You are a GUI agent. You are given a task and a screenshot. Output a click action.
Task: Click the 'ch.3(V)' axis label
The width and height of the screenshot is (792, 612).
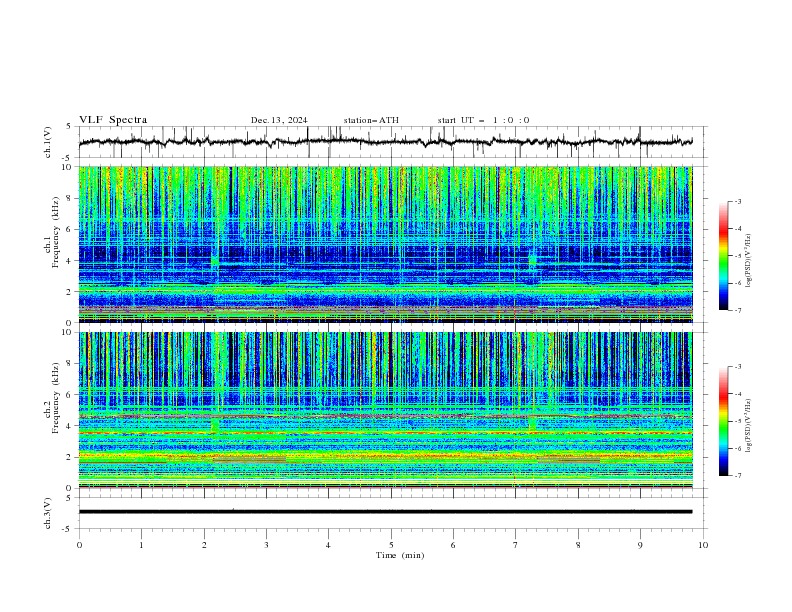tap(48, 513)
